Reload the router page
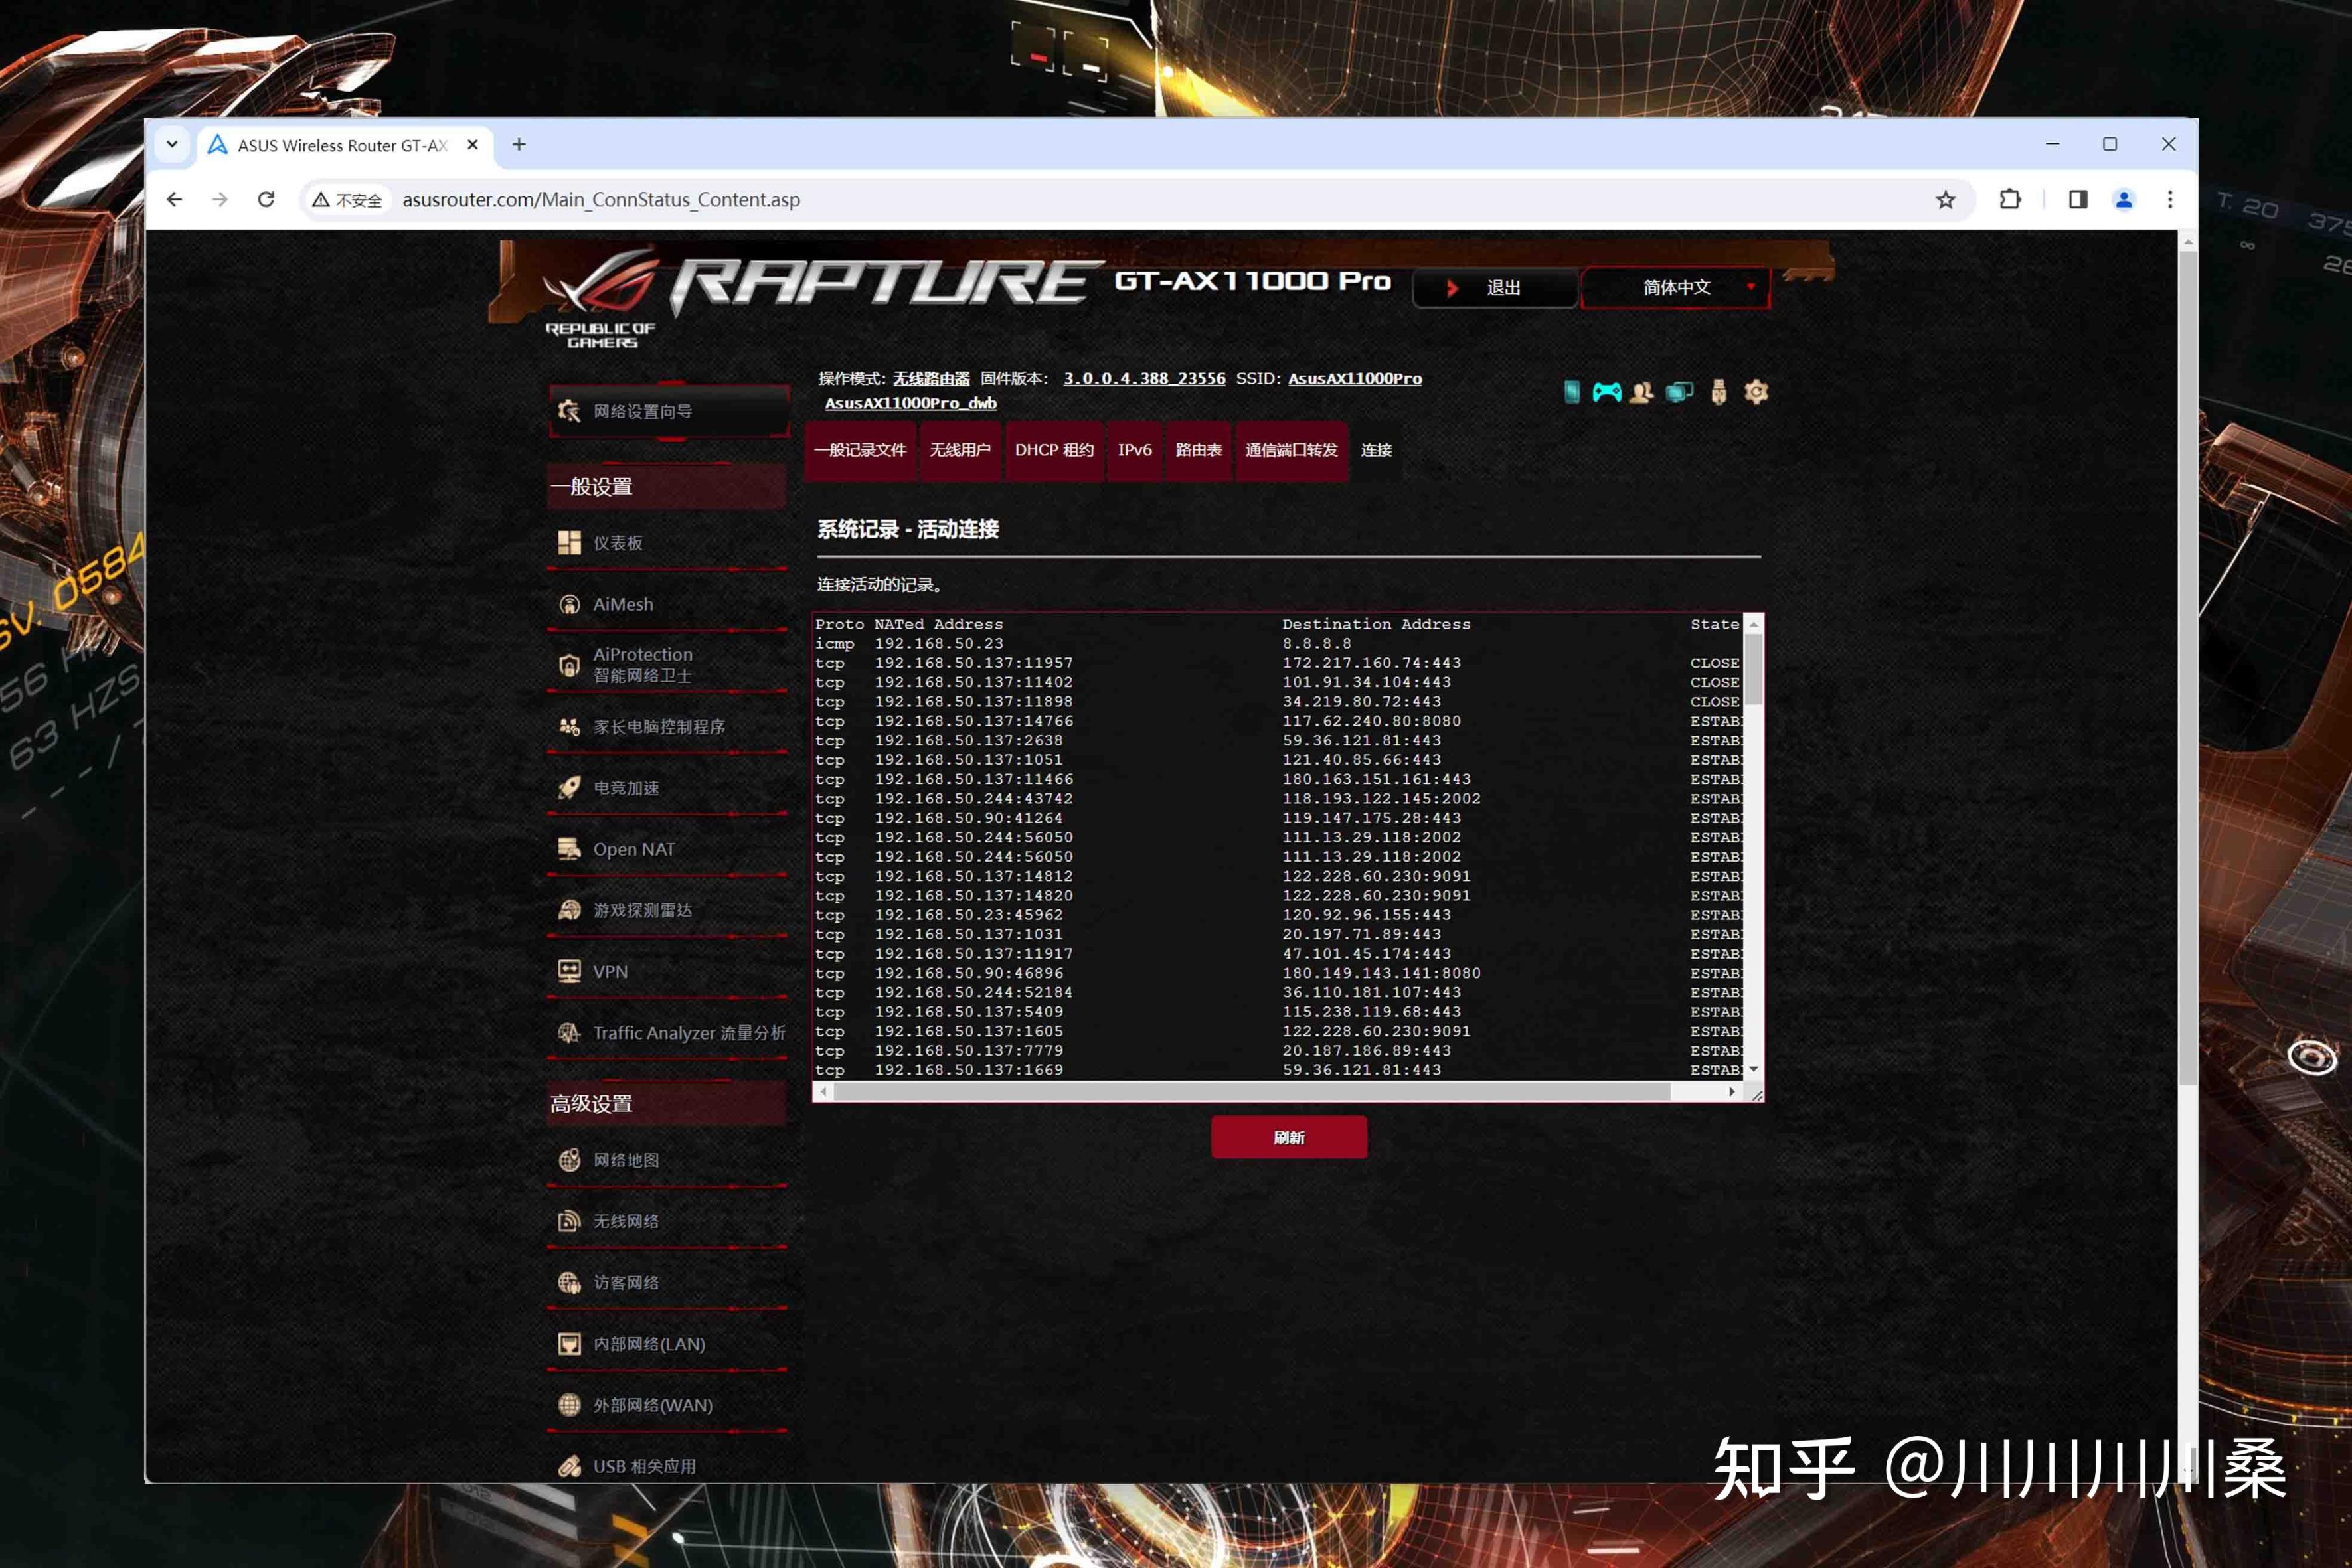The image size is (2352, 1568). tap(266, 200)
